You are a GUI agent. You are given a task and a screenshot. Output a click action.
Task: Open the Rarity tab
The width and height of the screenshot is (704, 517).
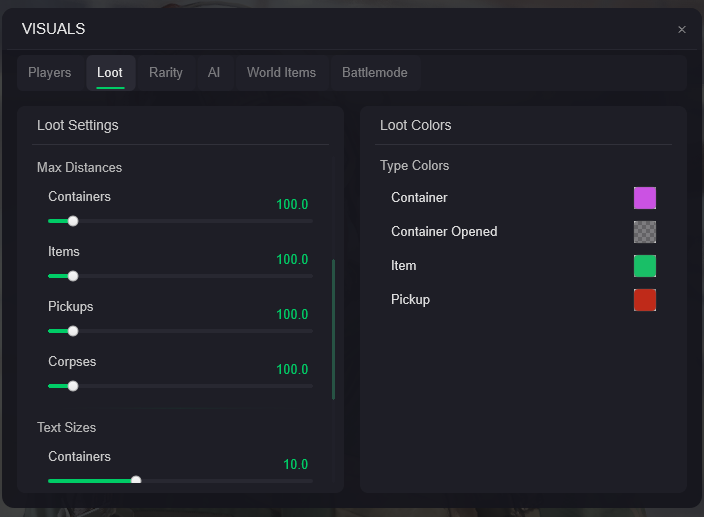pyautogui.click(x=166, y=73)
